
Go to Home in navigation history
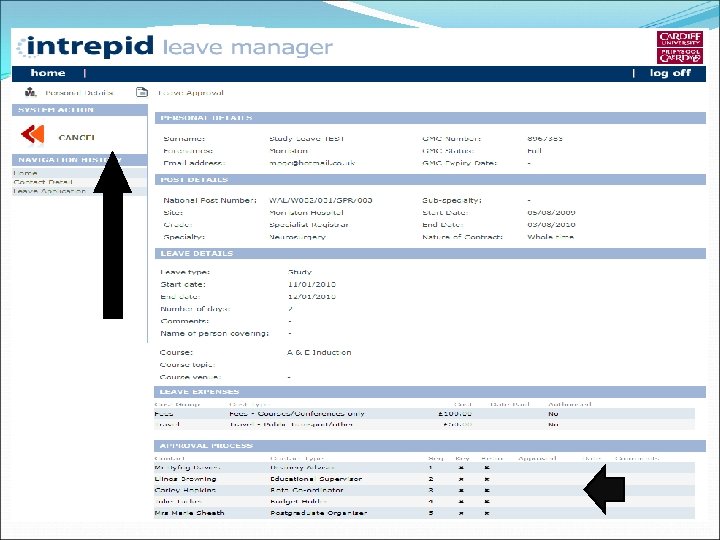[26, 173]
